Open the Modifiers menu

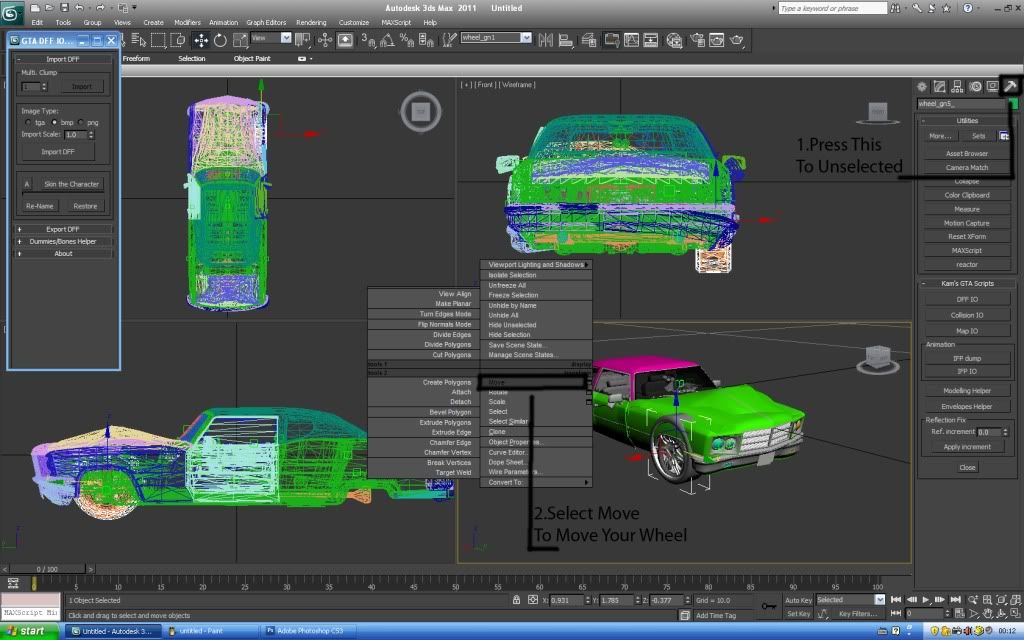point(187,22)
